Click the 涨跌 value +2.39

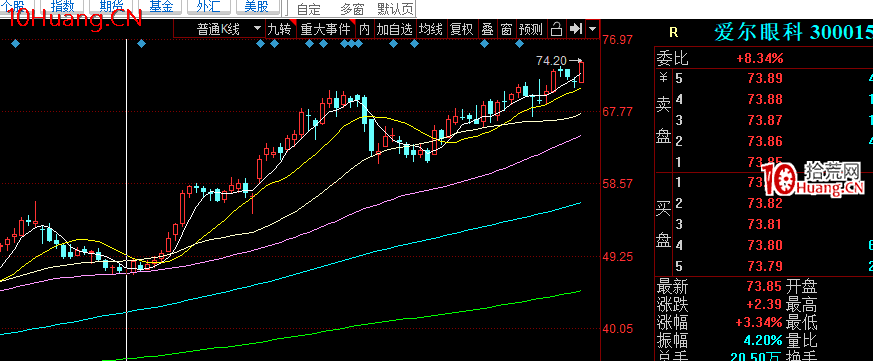[763, 305]
